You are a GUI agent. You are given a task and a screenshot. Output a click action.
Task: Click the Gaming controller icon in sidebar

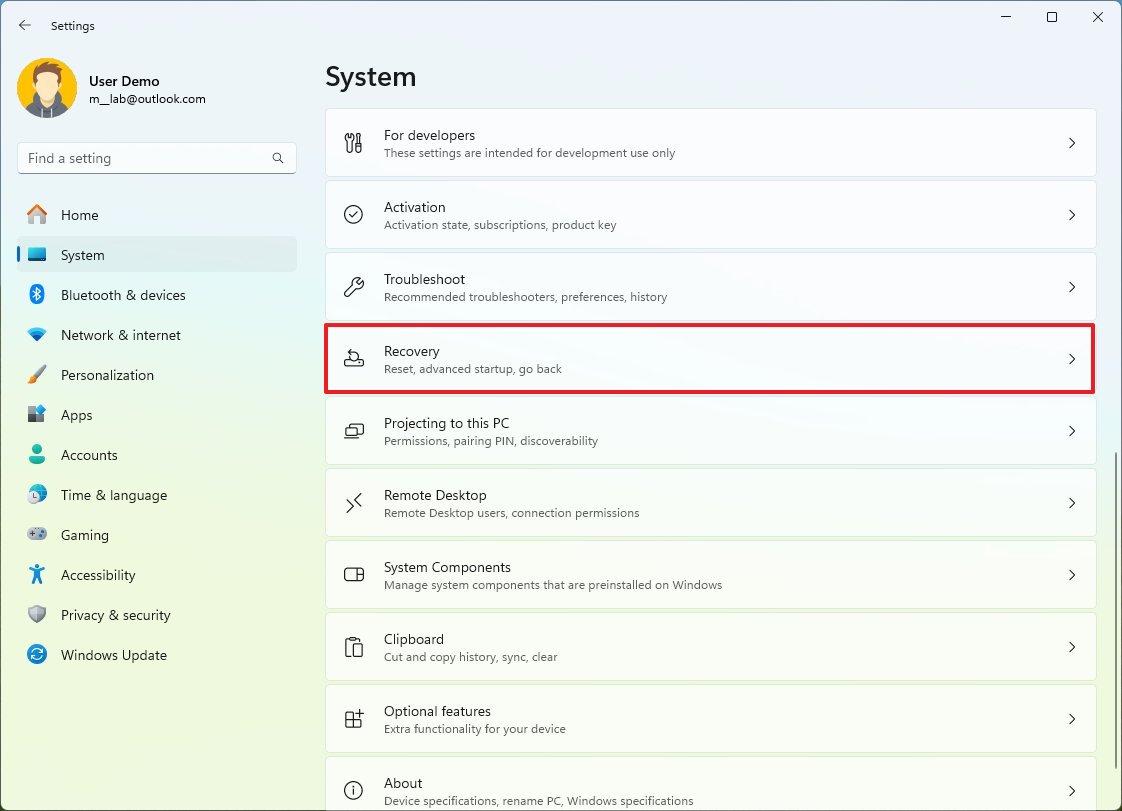tap(37, 535)
